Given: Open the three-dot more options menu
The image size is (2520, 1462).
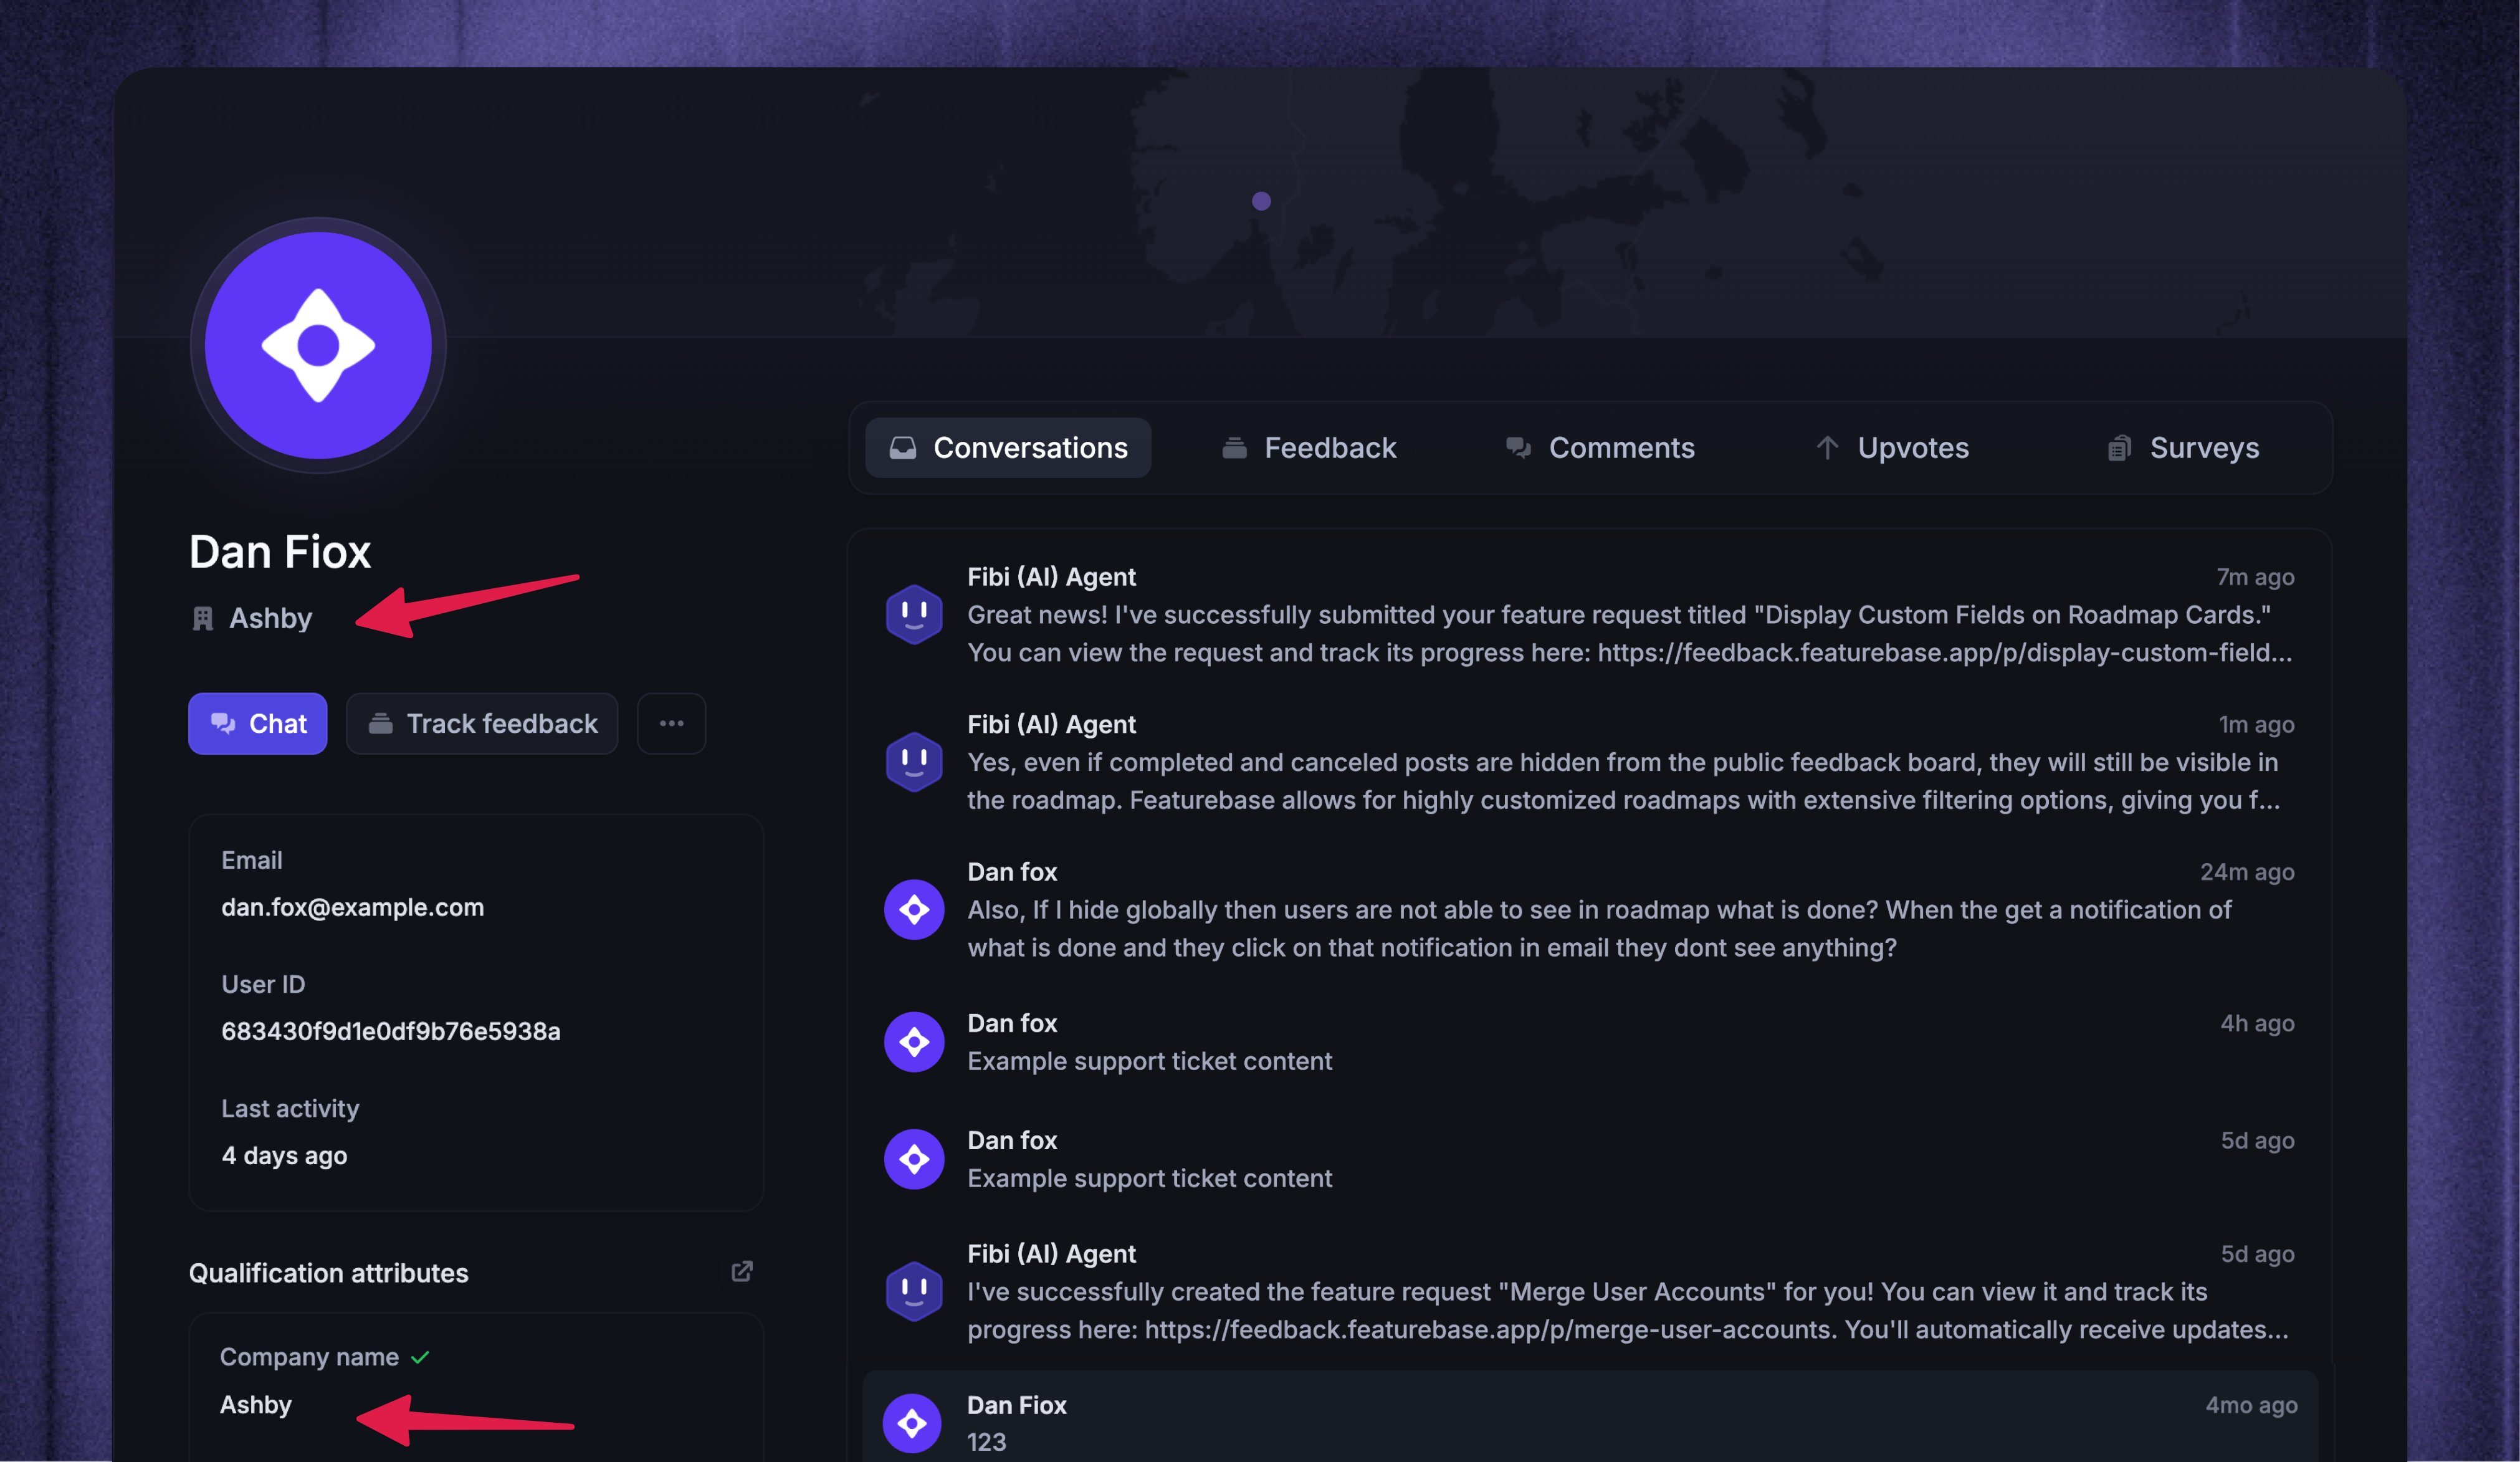Looking at the screenshot, I should [x=672, y=723].
